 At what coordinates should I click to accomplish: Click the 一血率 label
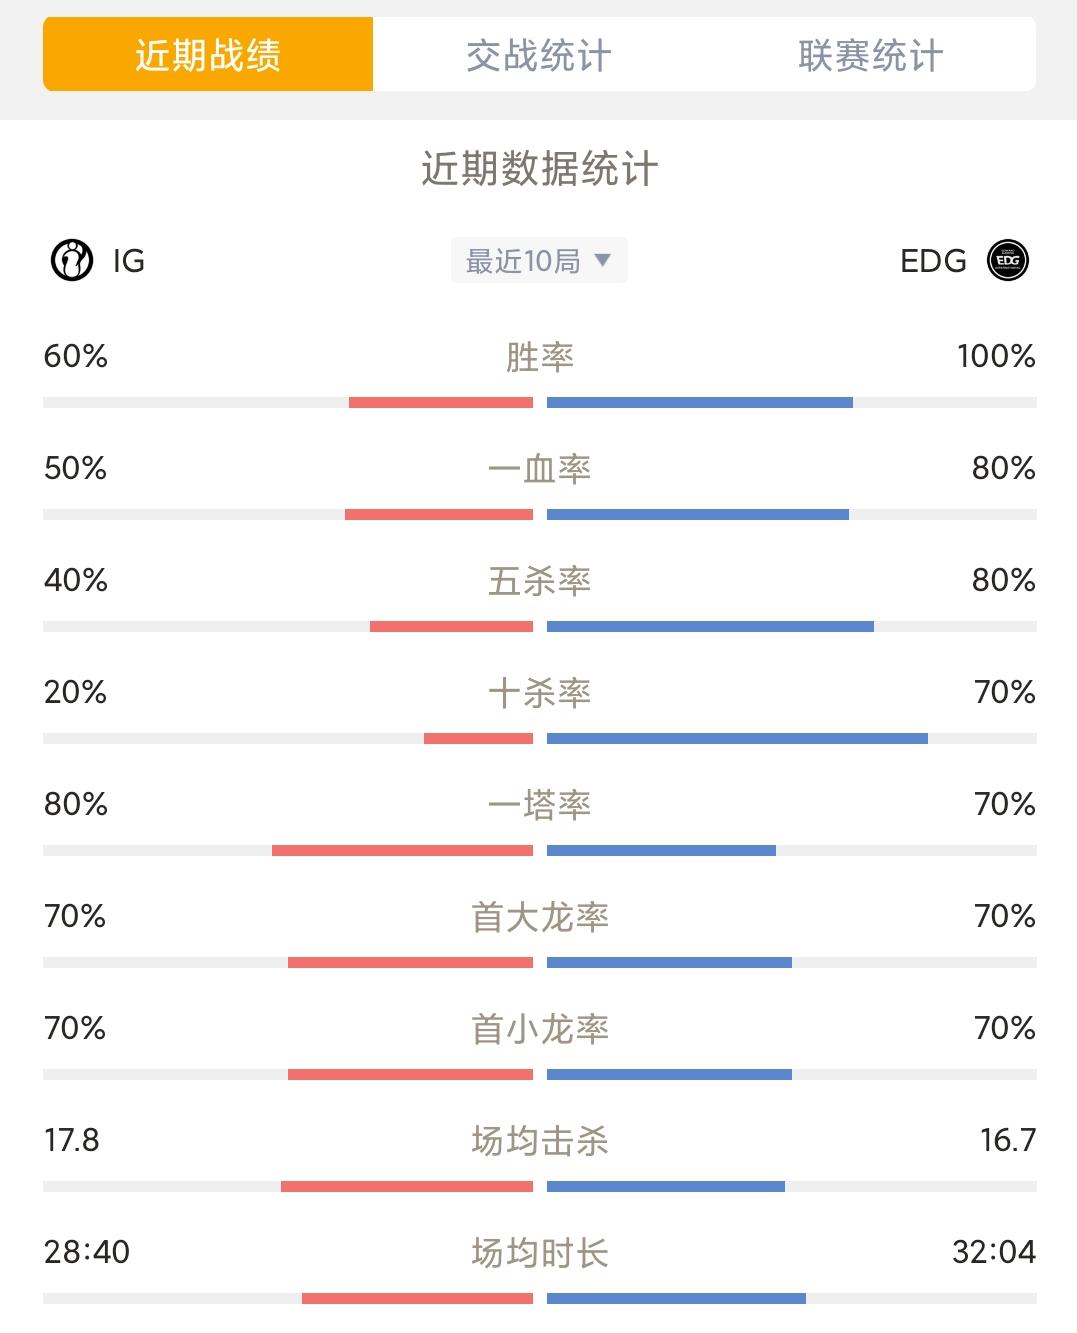pos(540,468)
